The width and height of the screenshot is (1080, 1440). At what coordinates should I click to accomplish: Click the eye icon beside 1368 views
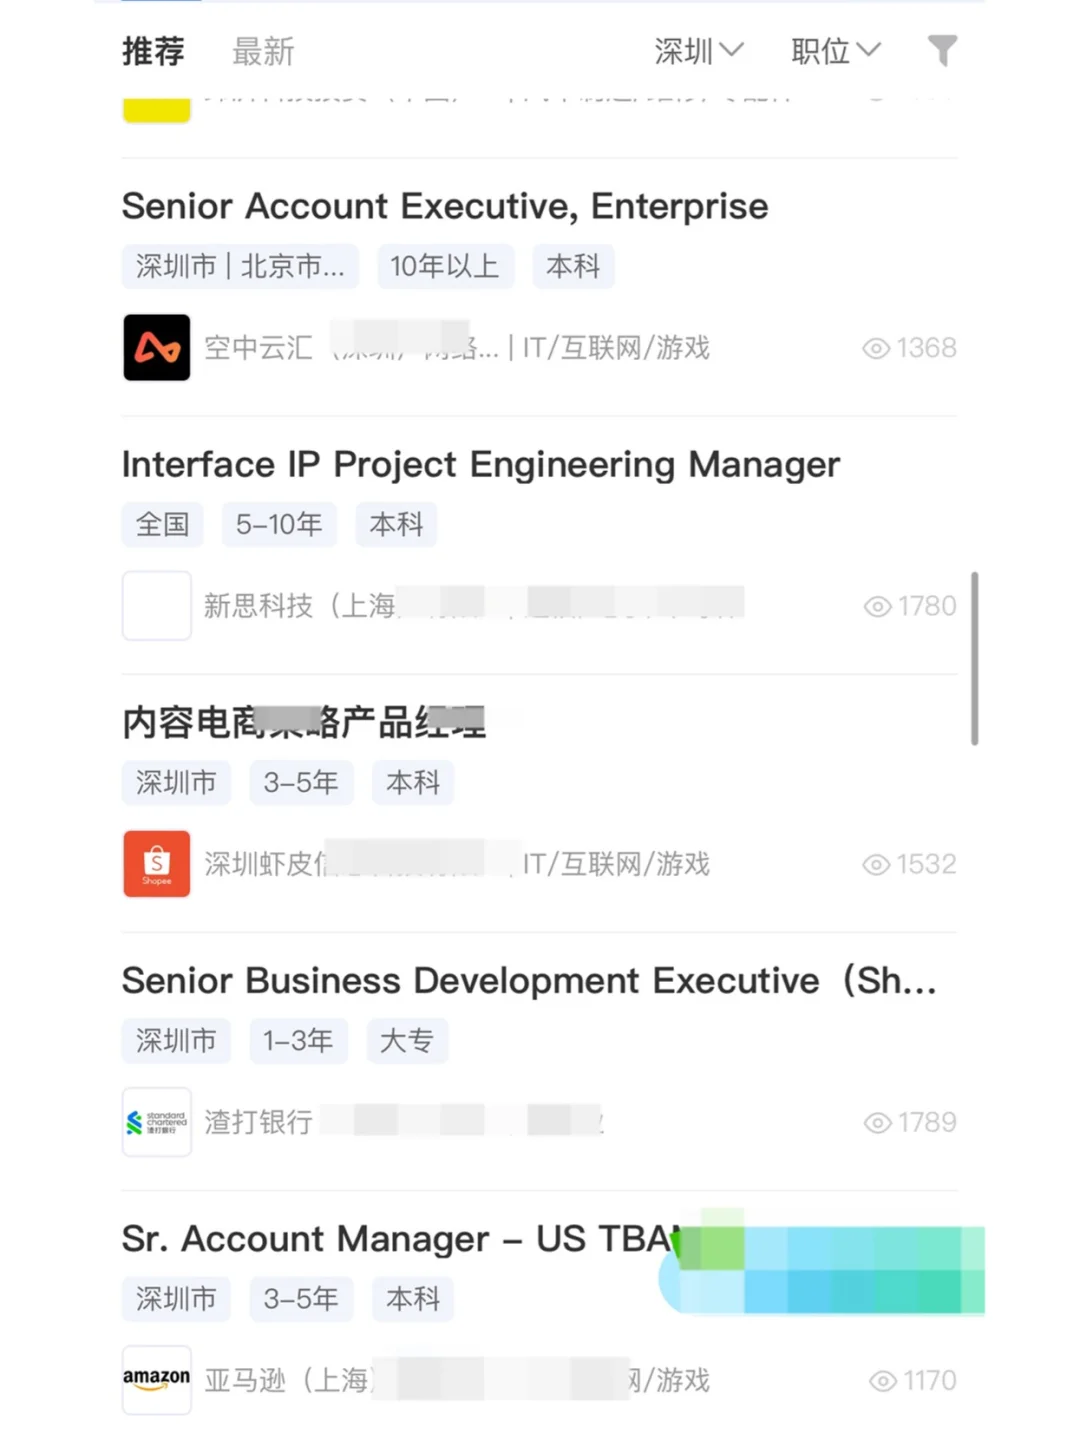click(x=876, y=348)
